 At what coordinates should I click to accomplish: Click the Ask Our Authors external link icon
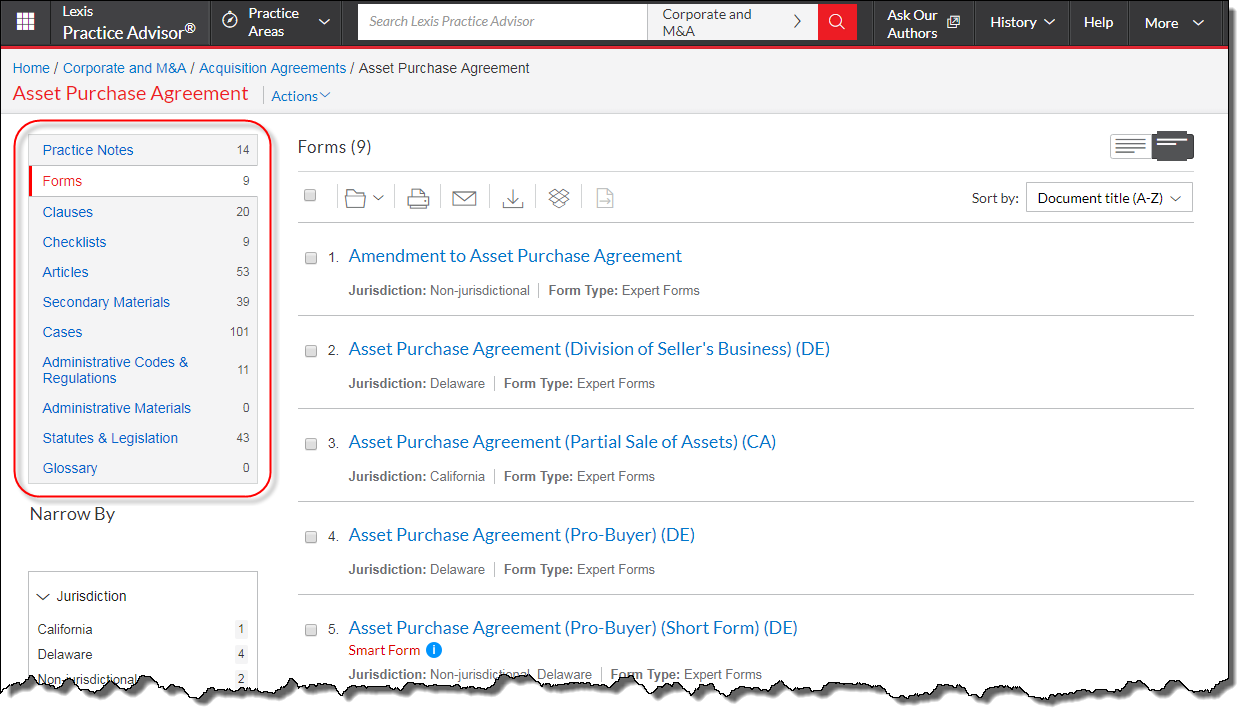pyautogui.click(x=953, y=22)
